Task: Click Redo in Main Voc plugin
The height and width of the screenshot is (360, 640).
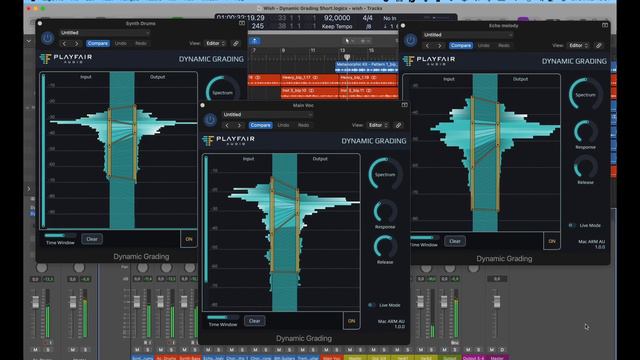Action: coord(303,125)
